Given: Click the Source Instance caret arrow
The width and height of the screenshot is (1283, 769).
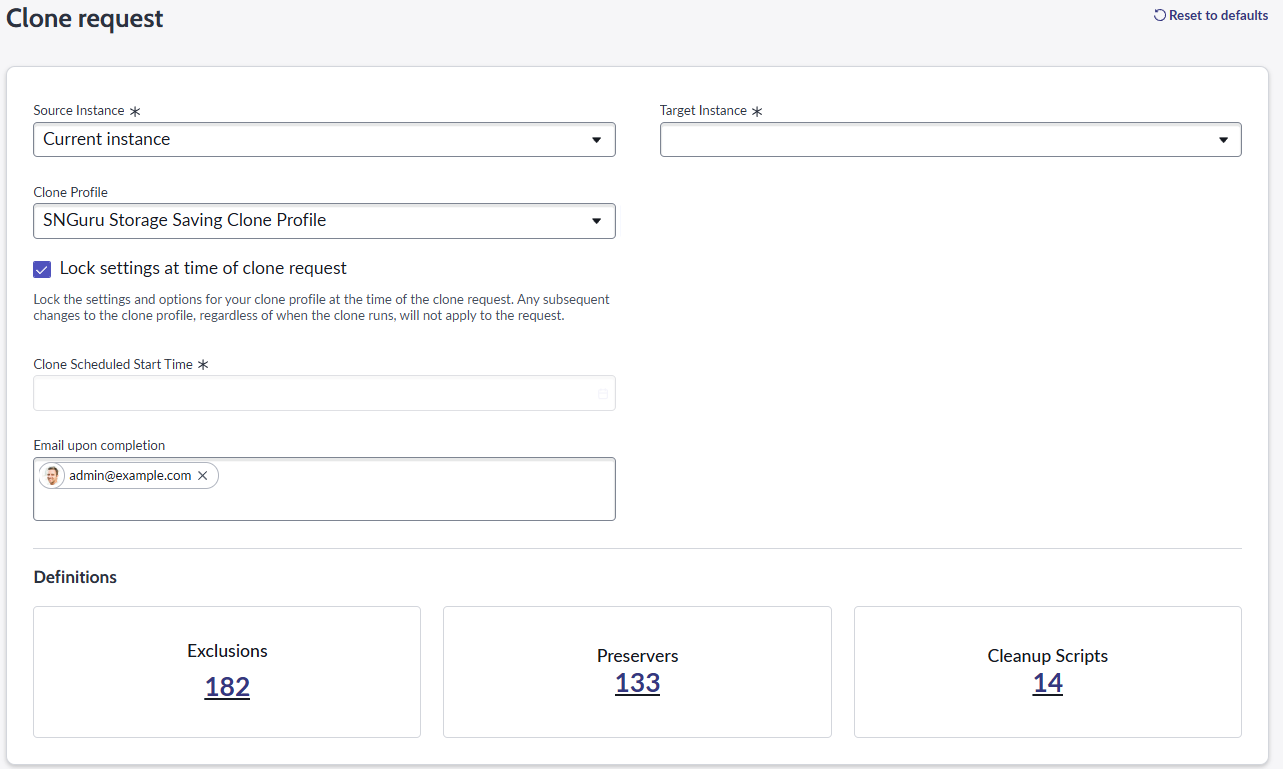Looking at the screenshot, I should [x=596, y=140].
